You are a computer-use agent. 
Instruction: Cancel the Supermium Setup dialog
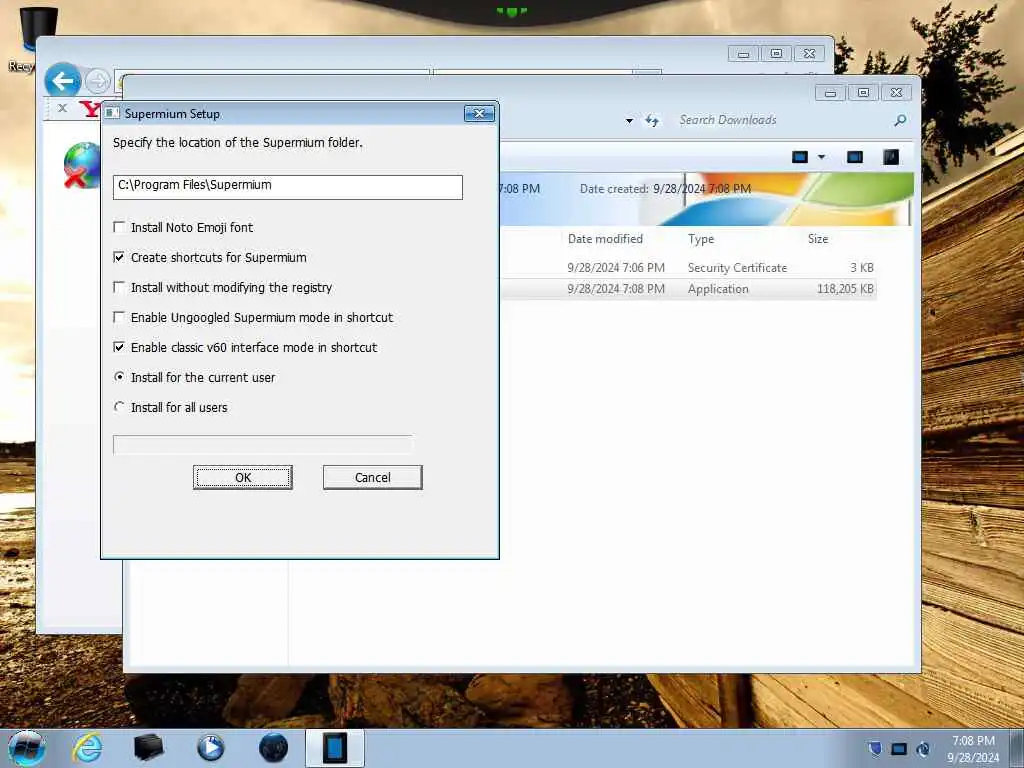pos(372,477)
